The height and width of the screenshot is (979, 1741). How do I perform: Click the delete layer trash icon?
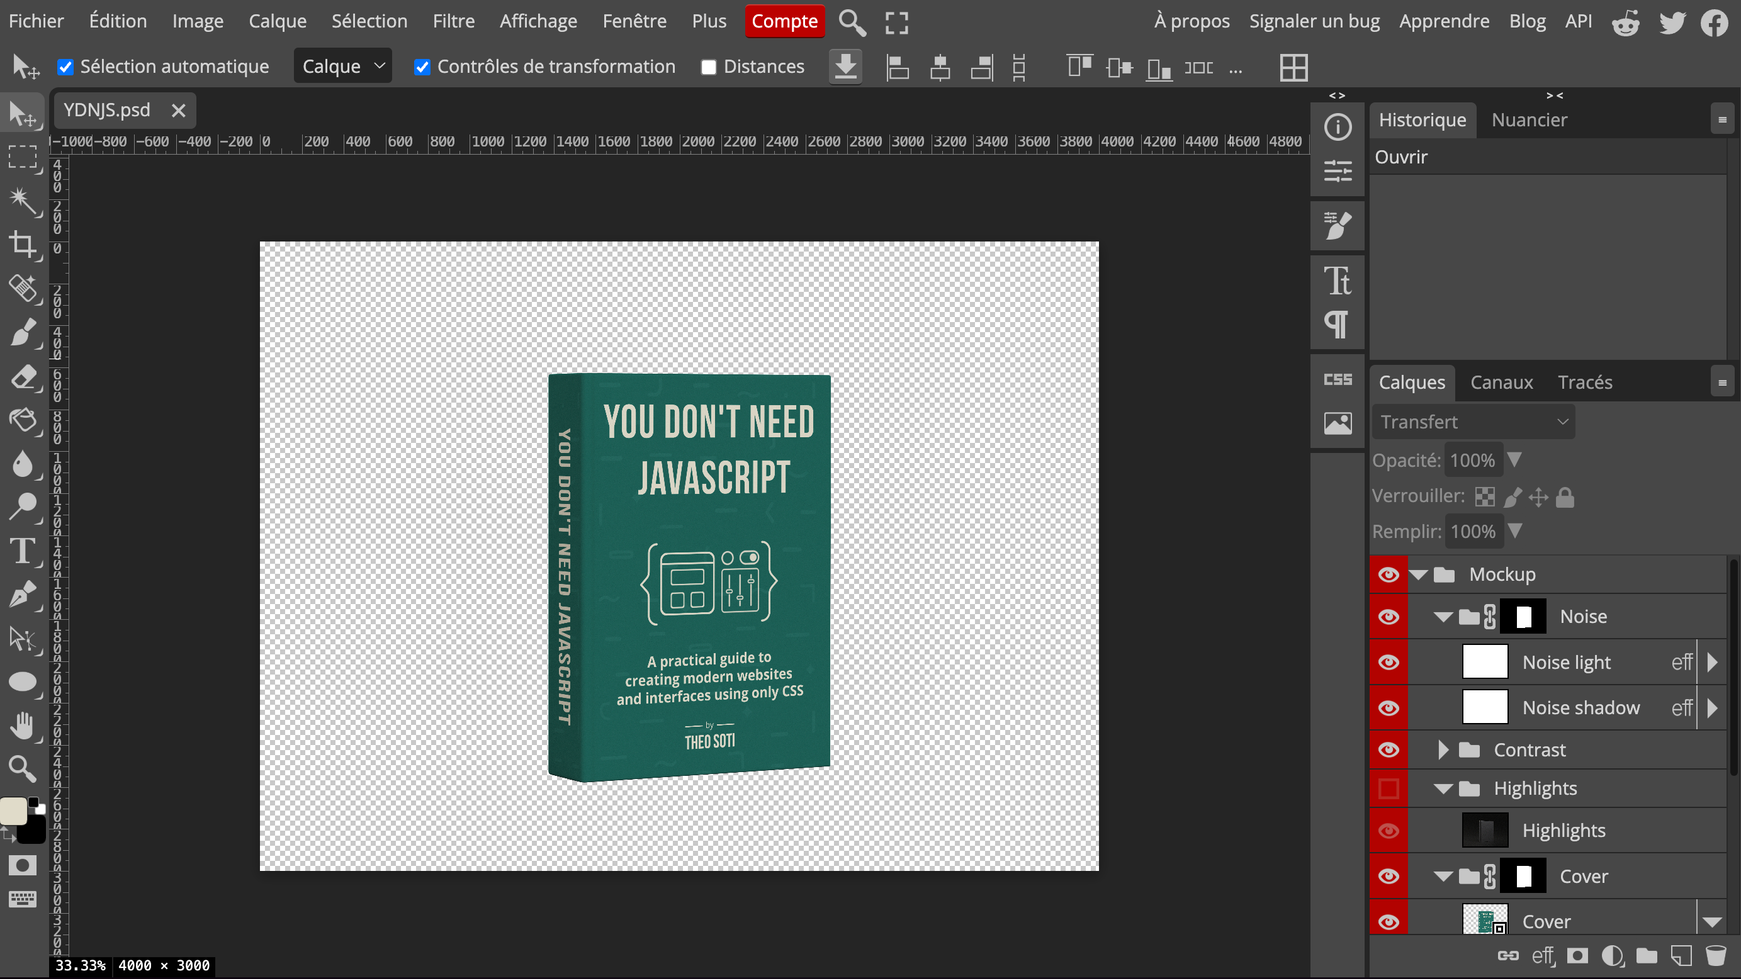(1715, 956)
